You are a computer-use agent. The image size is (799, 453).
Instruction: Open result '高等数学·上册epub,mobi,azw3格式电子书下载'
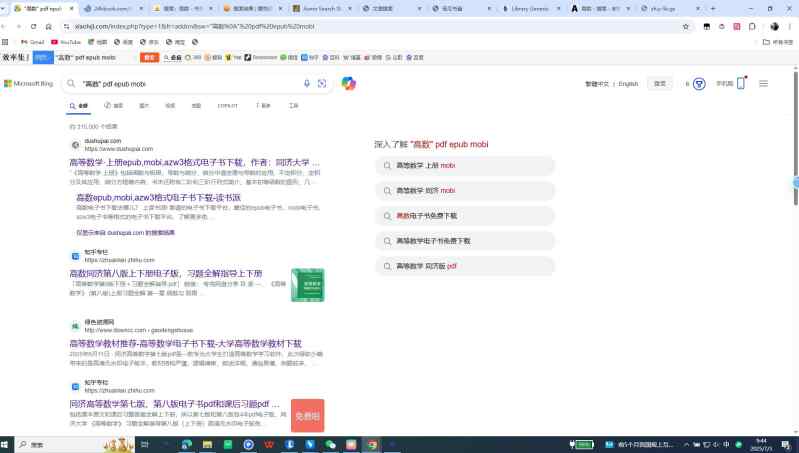point(195,163)
